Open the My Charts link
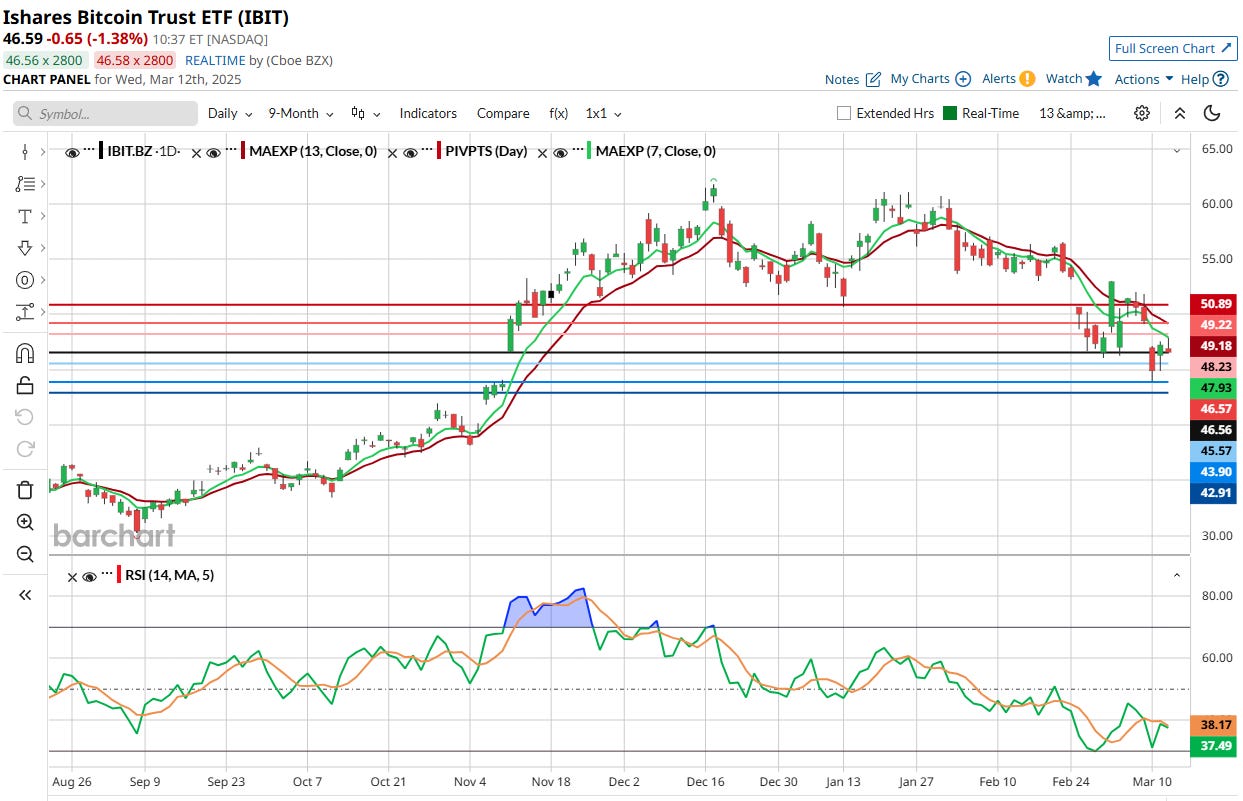 tap(920, 79)
